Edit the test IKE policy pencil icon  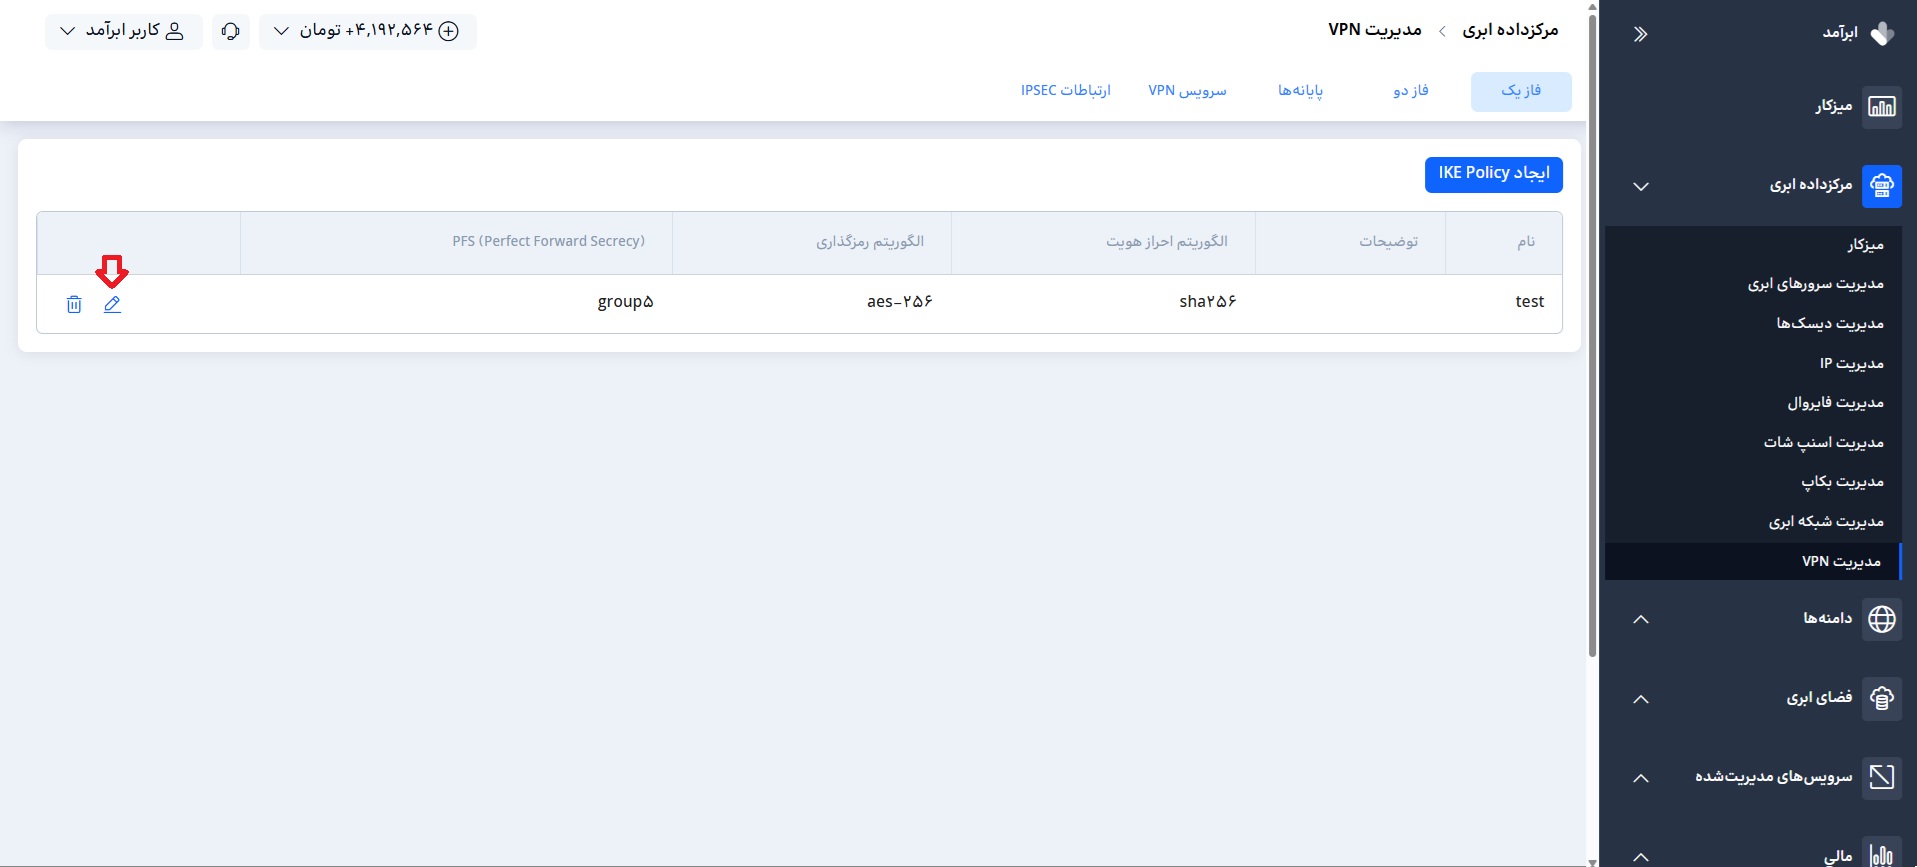tap(112, 304)
